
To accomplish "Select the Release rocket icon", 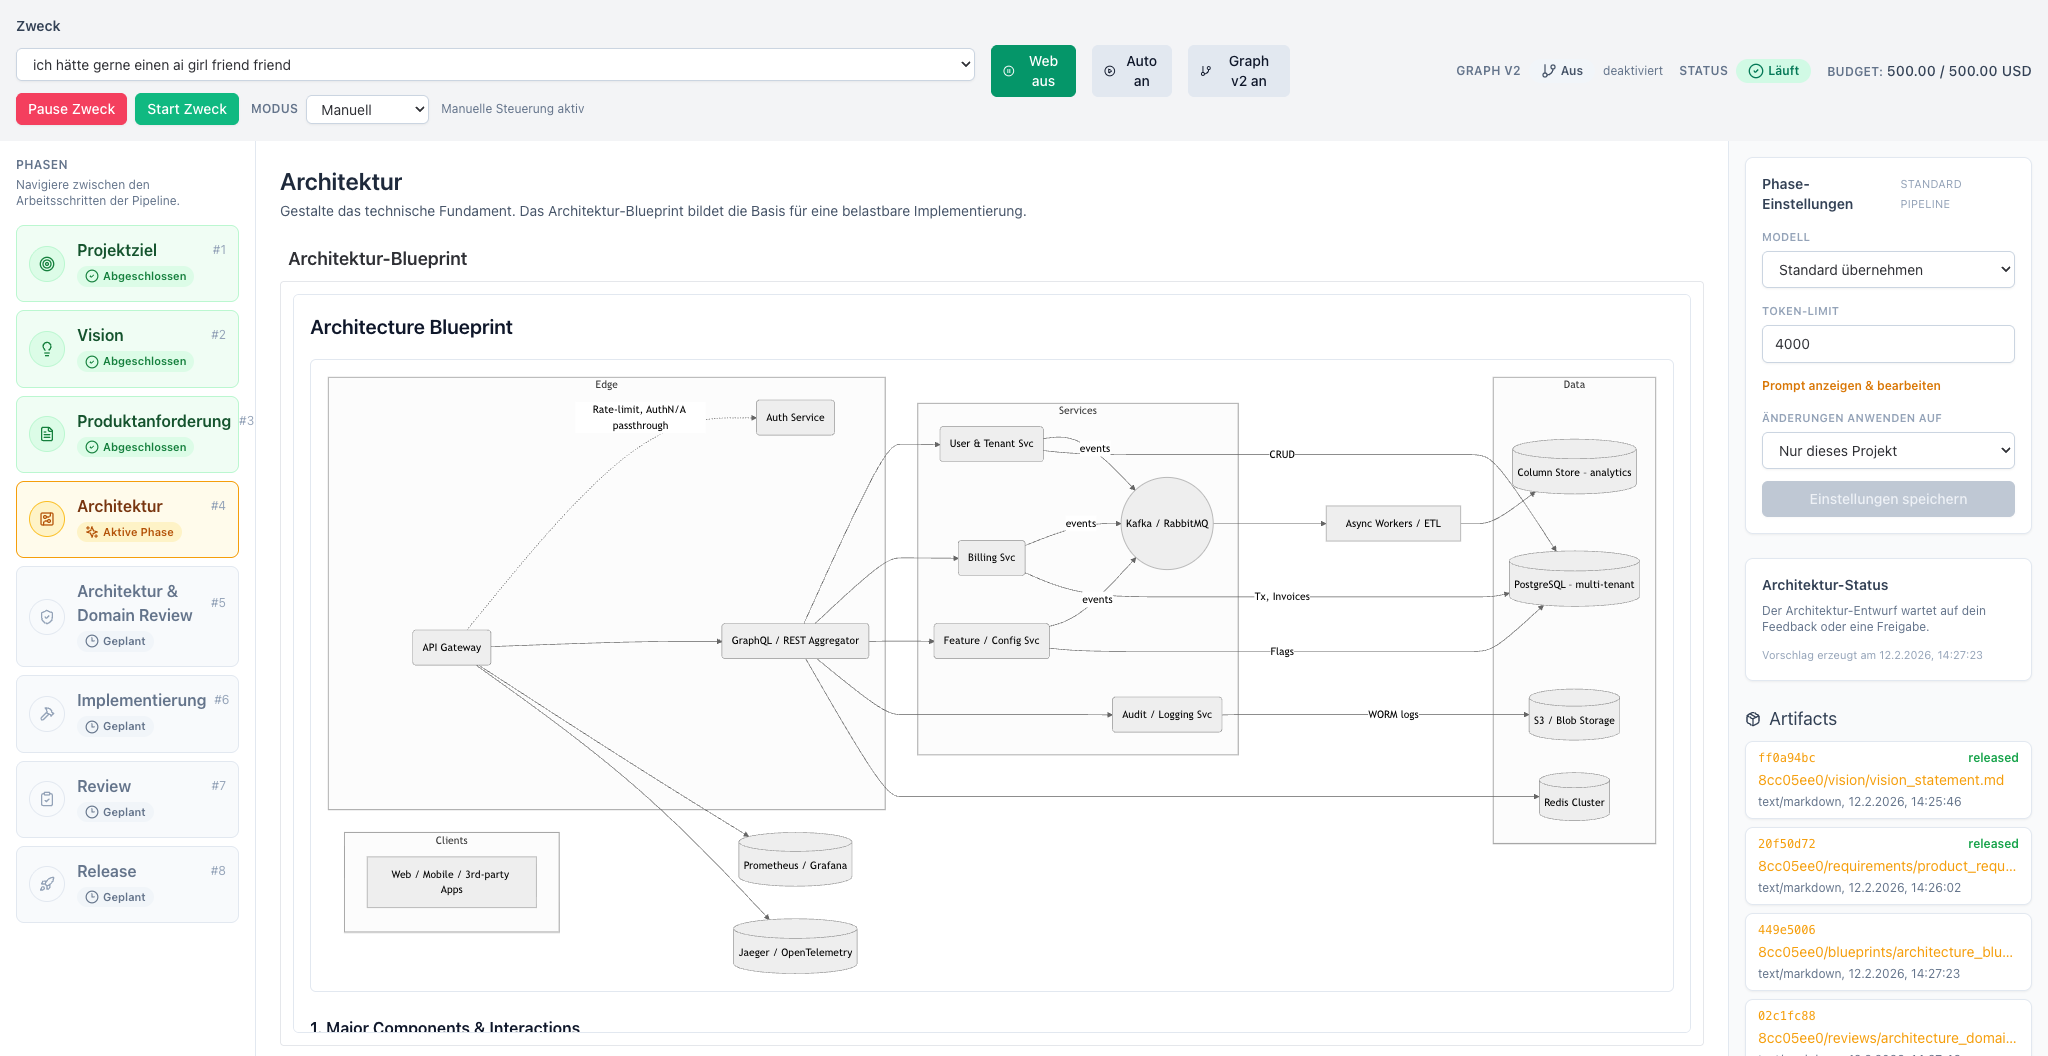I will click(x=47, y=884).
